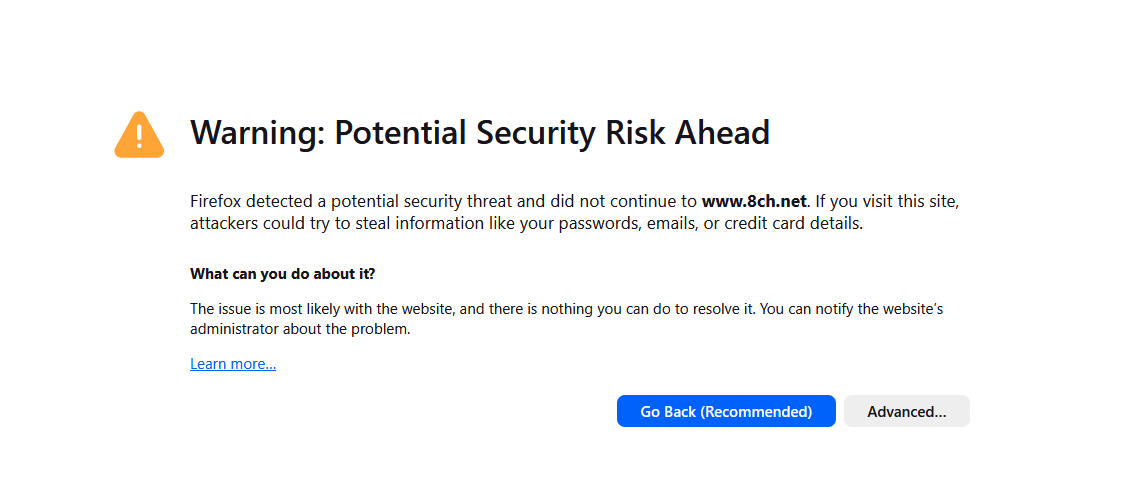Click the 'What can you do about it?' subheading
The height and width of the screenshot is (494, 1127).
(x=283, y=273)
